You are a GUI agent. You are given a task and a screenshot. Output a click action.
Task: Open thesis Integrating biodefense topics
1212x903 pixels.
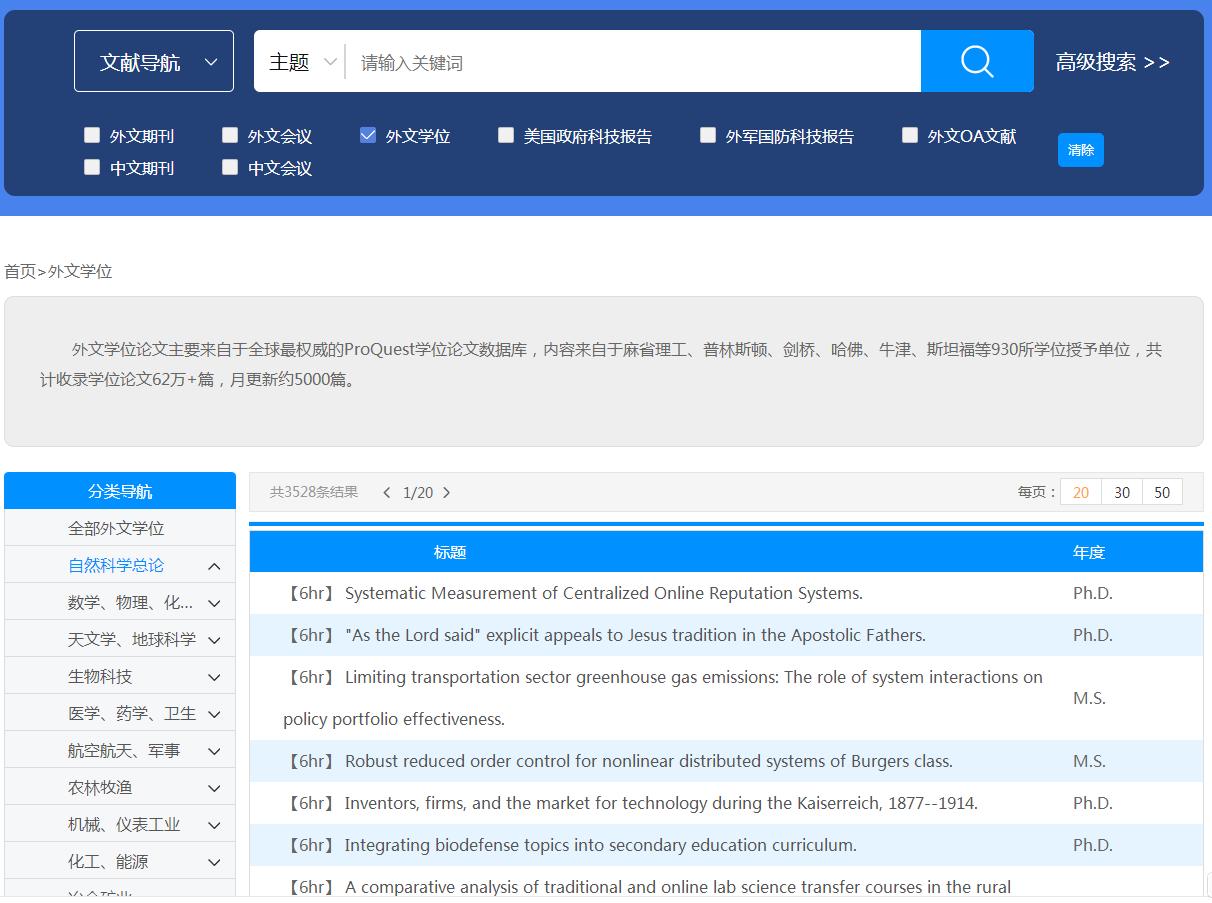[600, 845]
